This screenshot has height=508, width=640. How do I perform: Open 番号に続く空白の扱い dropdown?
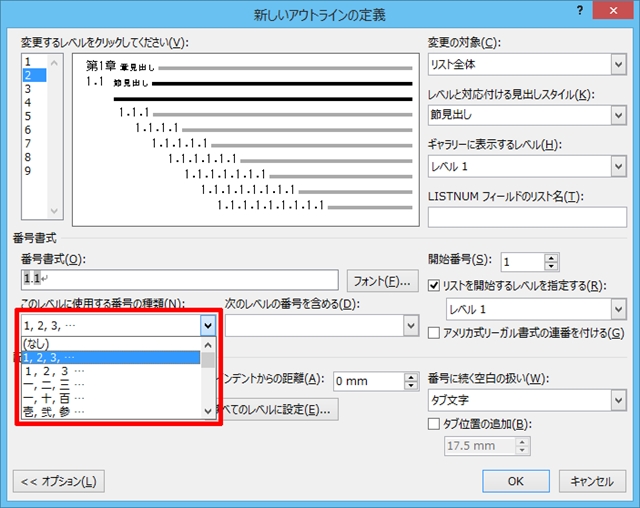point(618,400)
